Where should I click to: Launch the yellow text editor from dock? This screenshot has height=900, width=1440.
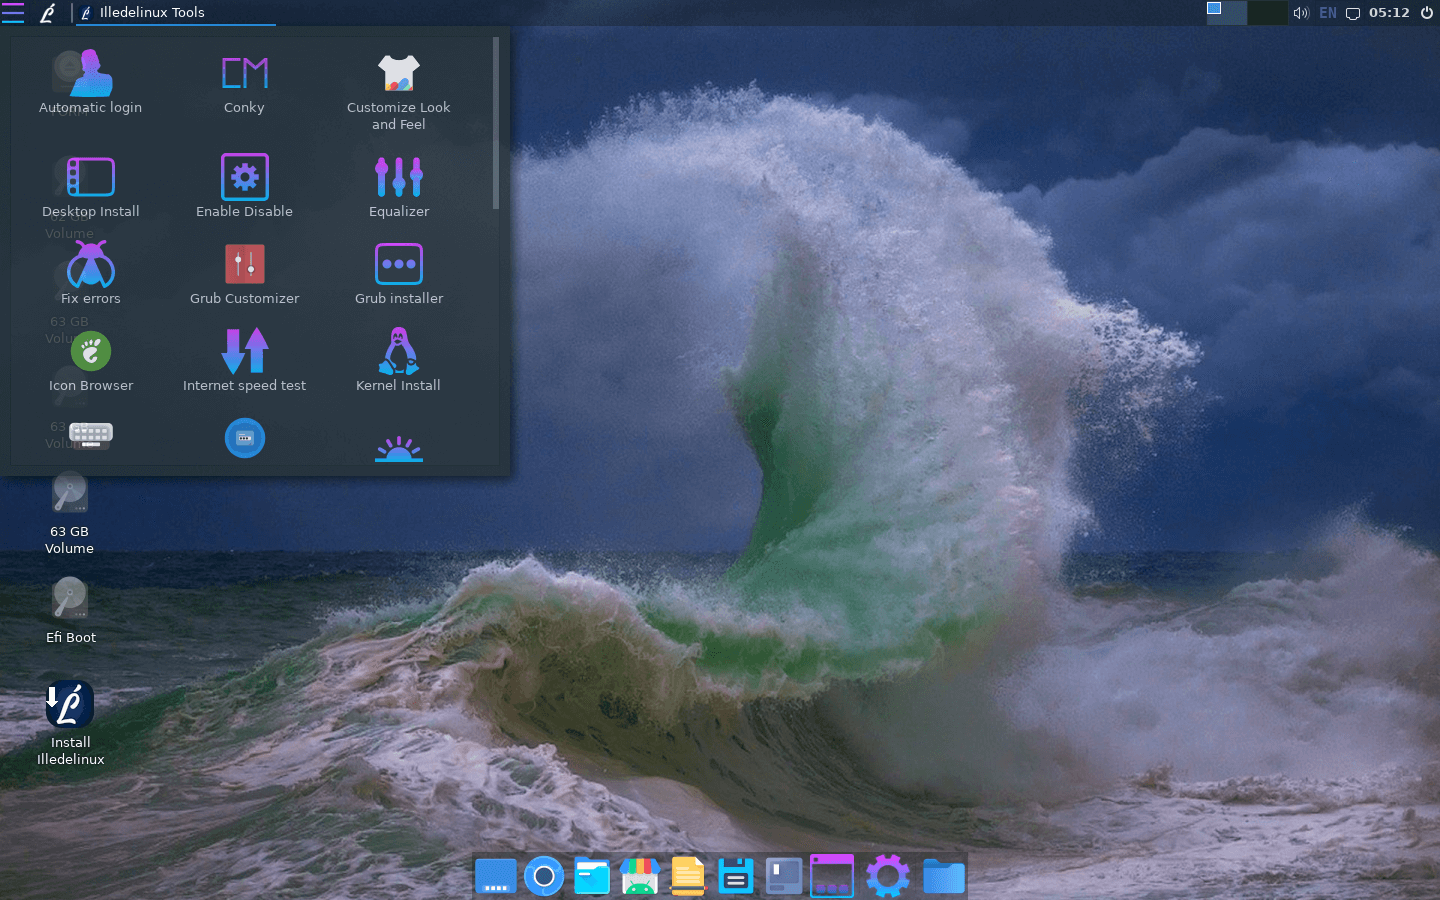688,876
